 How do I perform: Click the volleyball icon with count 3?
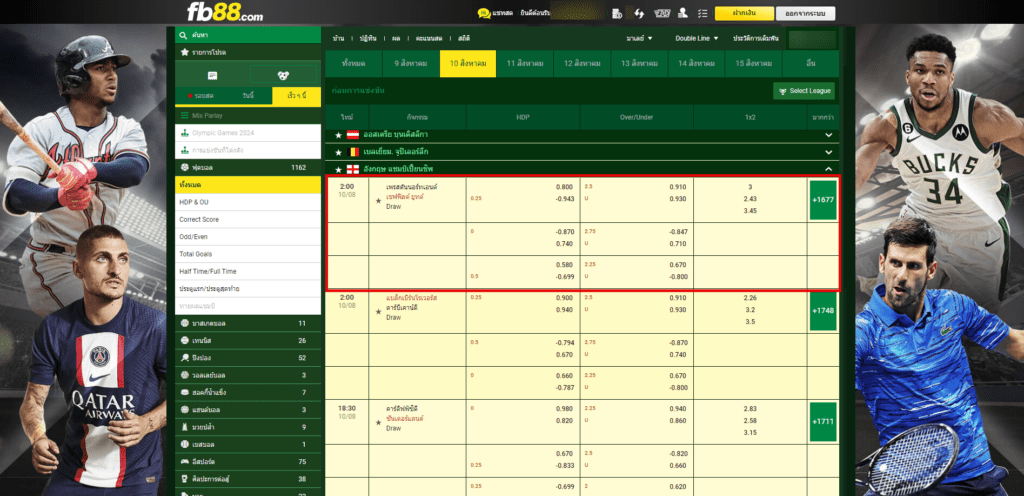(x=185, y=375)
